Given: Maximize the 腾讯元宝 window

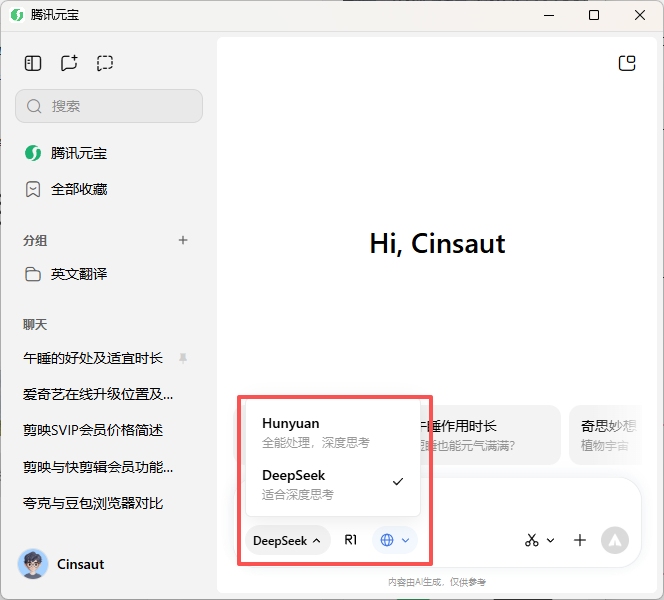Looking at the screenshot, I should coord(594,15).
